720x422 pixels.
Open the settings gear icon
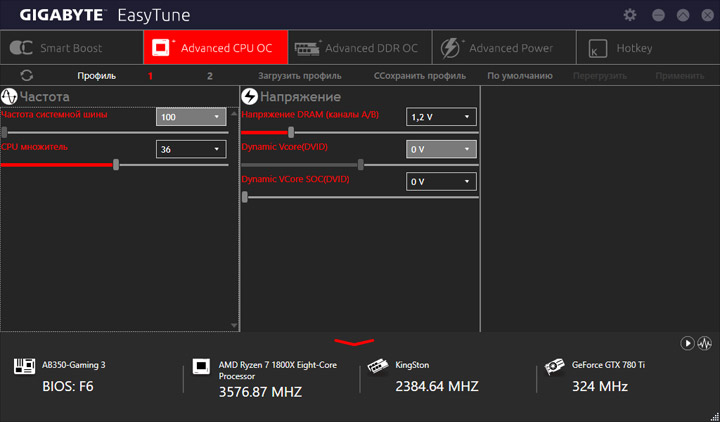(x=630, y=15)
